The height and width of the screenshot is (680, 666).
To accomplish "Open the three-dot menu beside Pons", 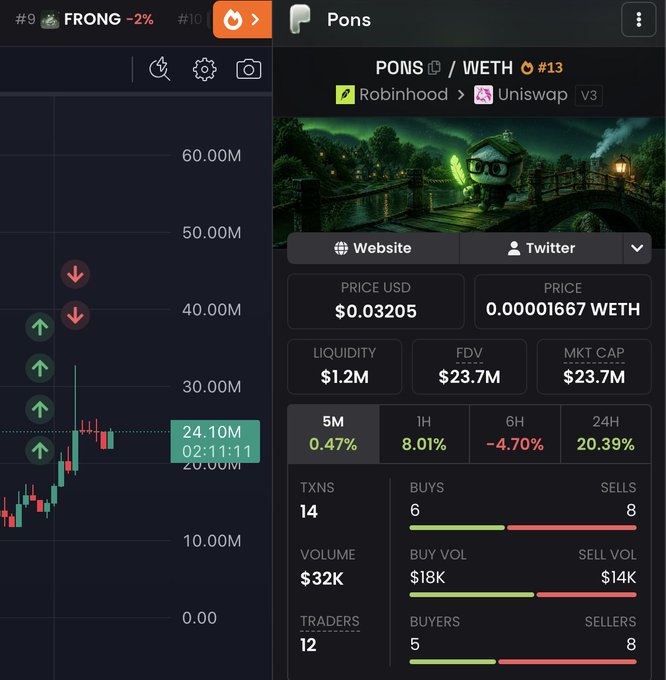I will click(638, 20).
